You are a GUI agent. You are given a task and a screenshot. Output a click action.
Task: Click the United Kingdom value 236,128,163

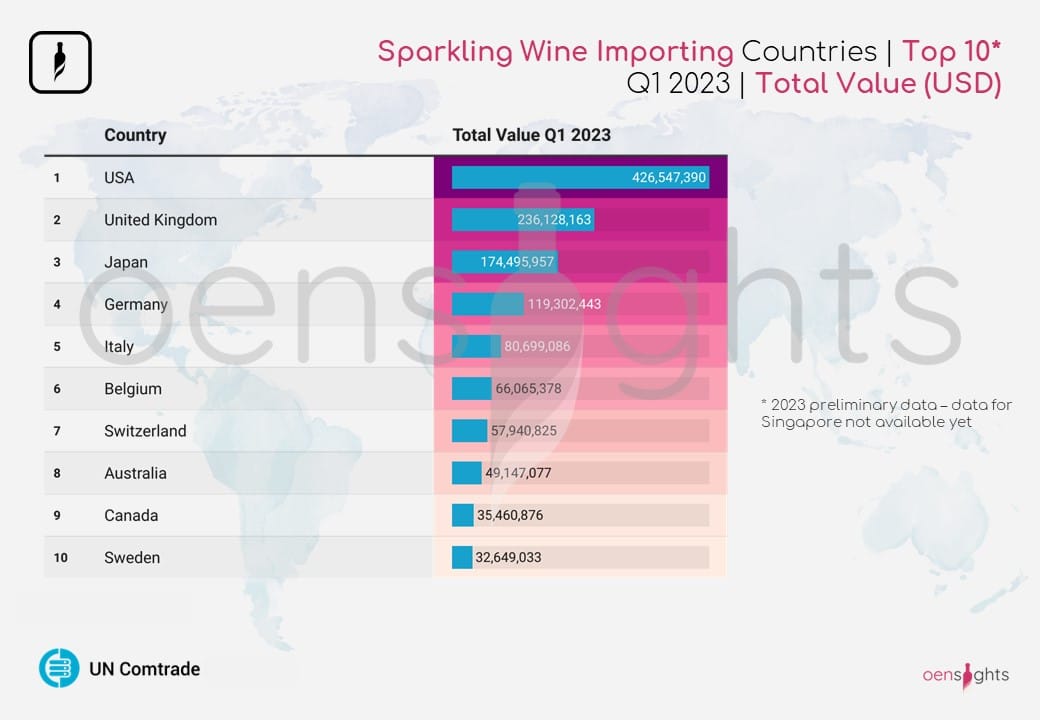[x=554, y=220]
